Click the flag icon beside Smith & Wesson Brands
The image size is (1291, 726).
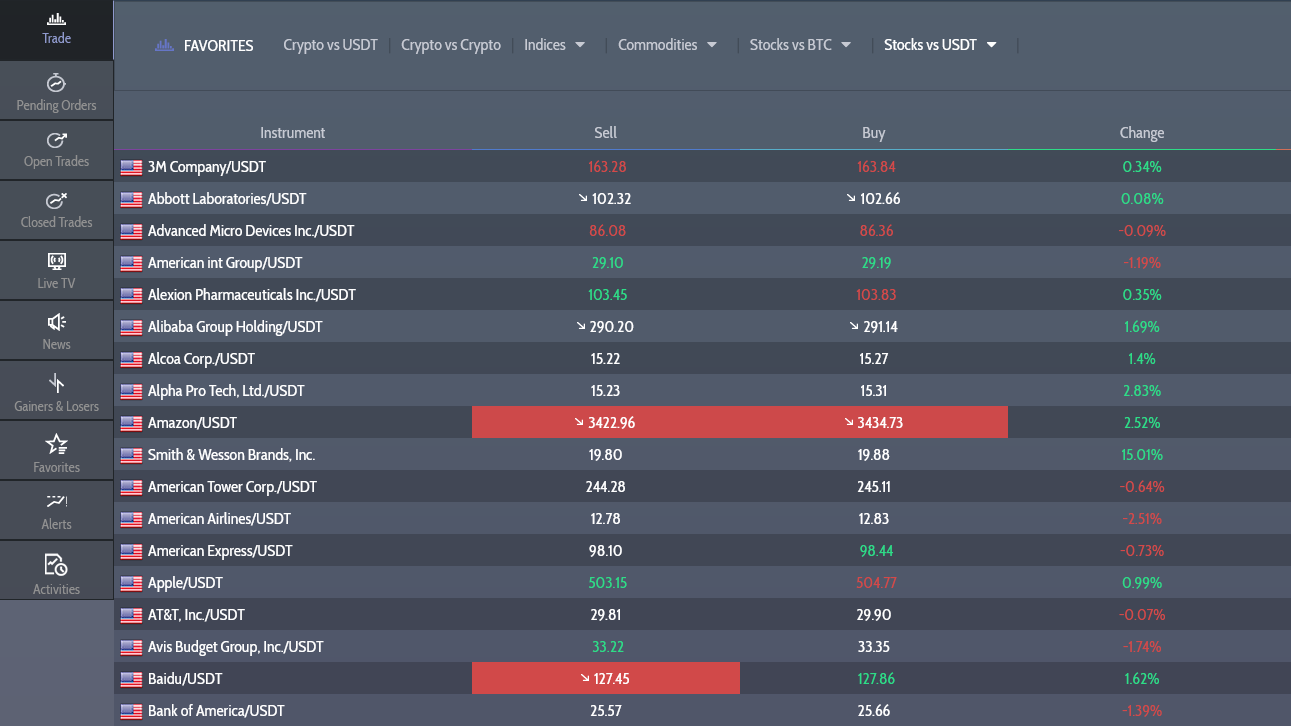tap(131, 455)
